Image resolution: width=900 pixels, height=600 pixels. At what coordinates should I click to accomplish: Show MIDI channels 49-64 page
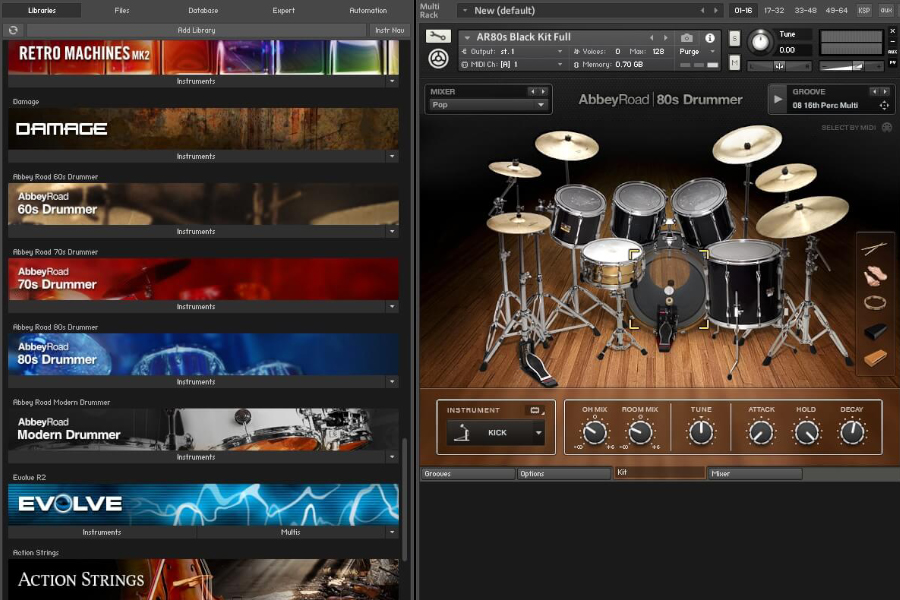pyautogui.click(x=836, y=10)
